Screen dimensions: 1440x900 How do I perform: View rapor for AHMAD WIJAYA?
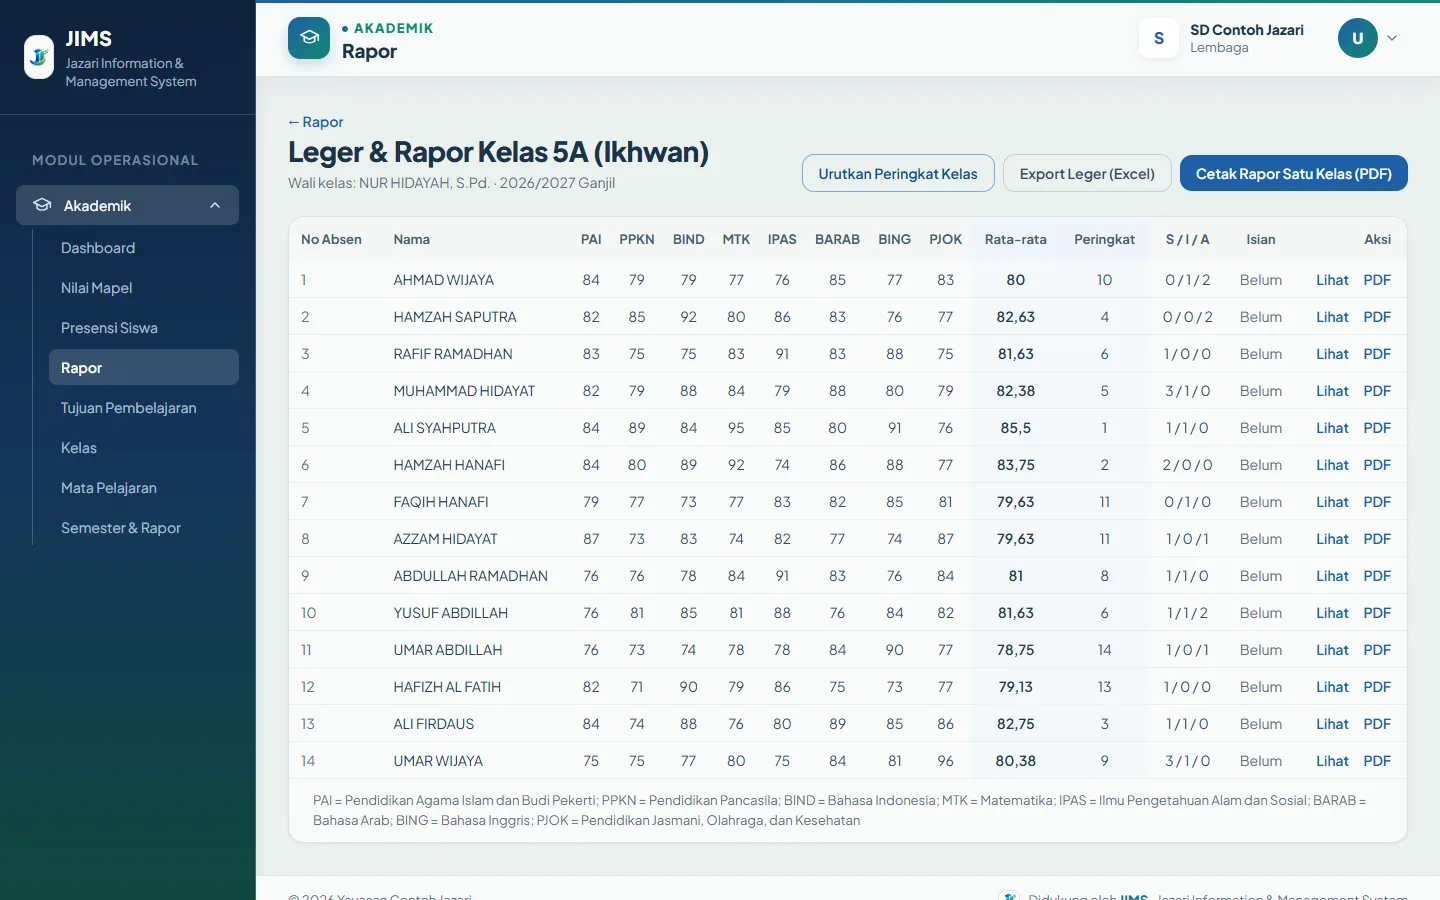click(x=1332, y=280)
